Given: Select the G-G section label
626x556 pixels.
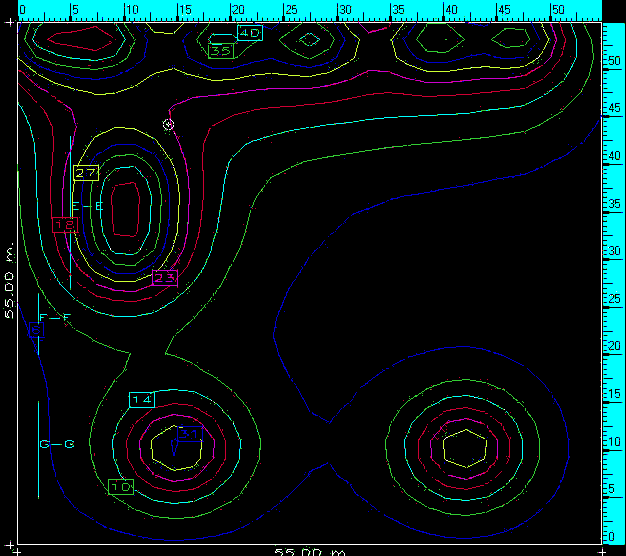Looking at the screenshot, I should coord(57,444).
